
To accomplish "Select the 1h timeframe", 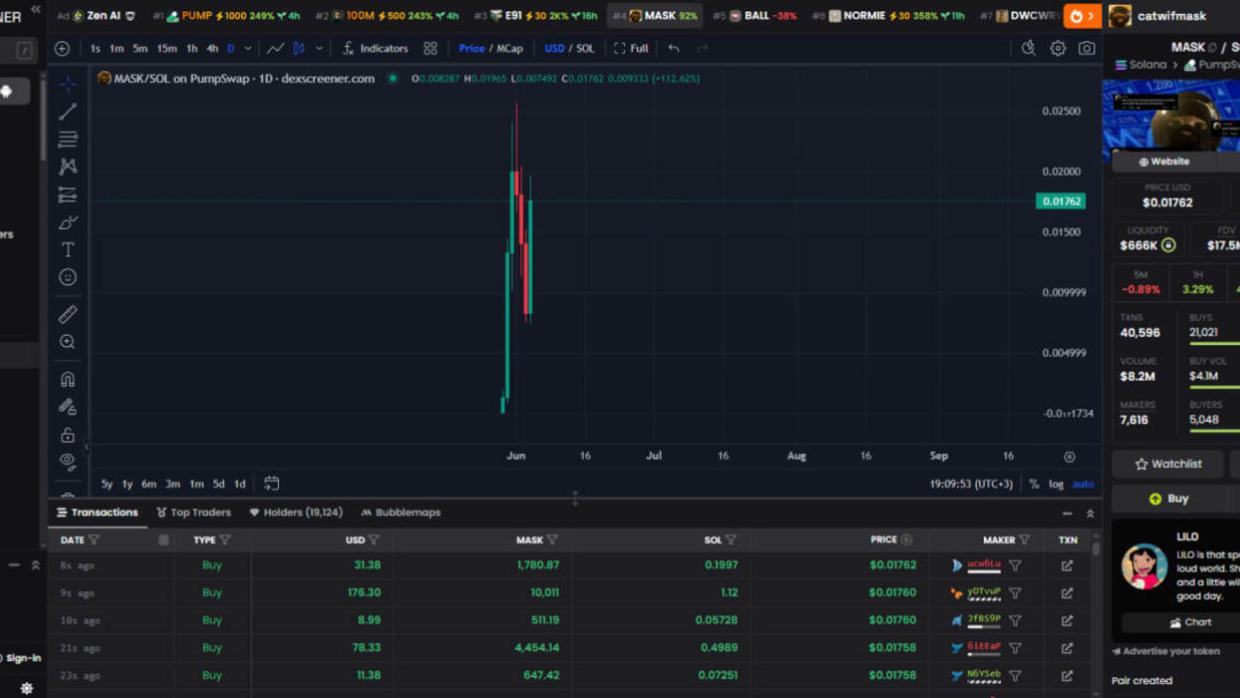I will (x=192, y=48).
